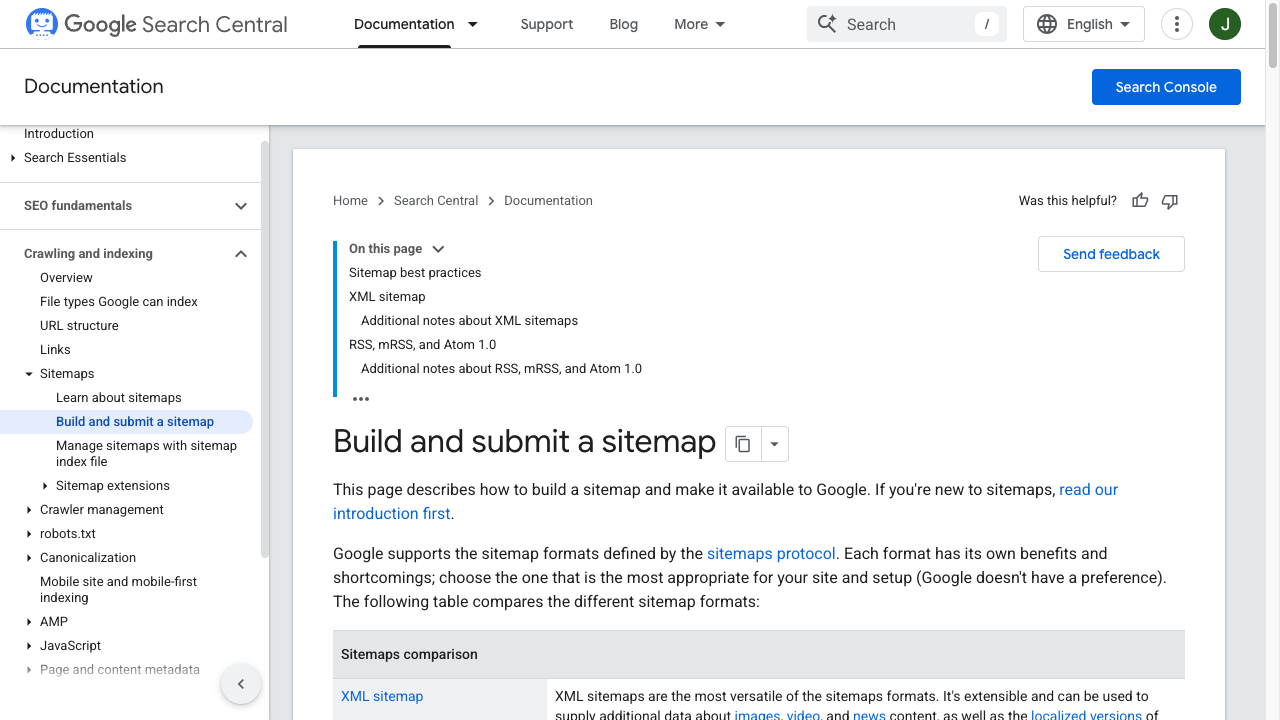Screen dimensions: 1280x720
Task: Expand the Crawler management item
Action: [29, 510]
